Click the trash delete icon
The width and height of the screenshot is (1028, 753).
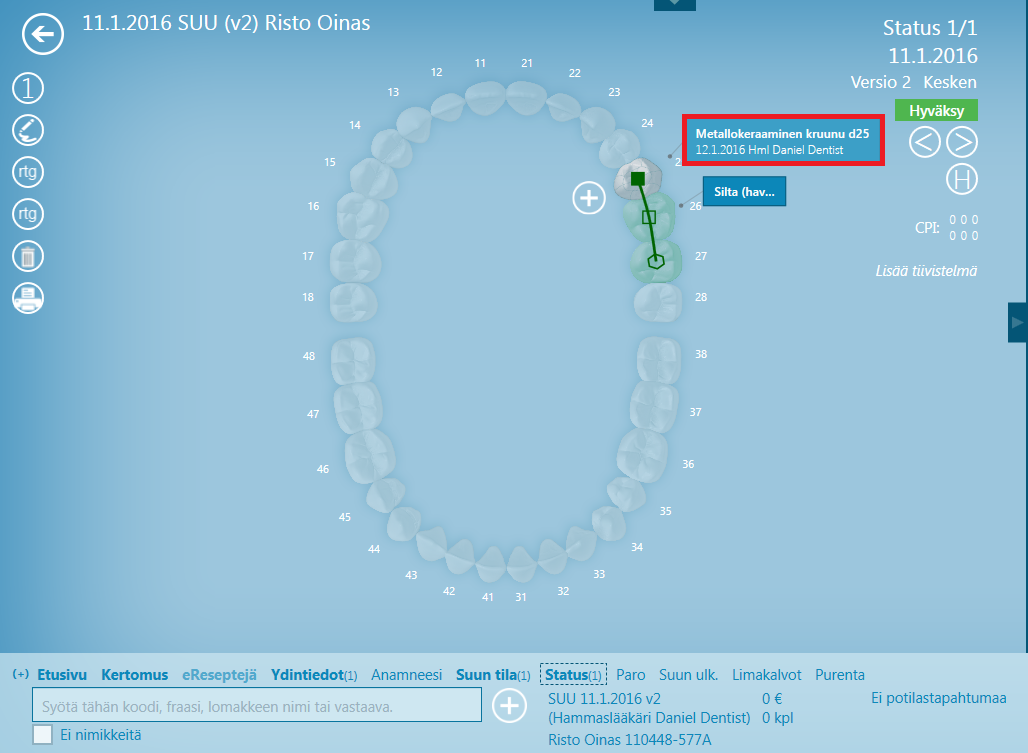tap(28, 256)
